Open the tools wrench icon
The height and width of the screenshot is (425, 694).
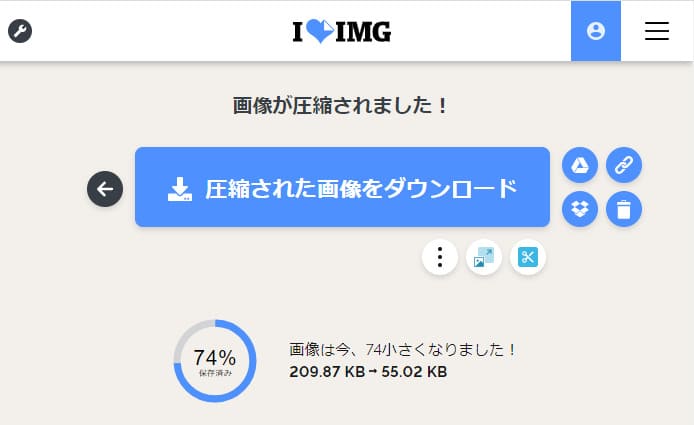coord(20,31)
